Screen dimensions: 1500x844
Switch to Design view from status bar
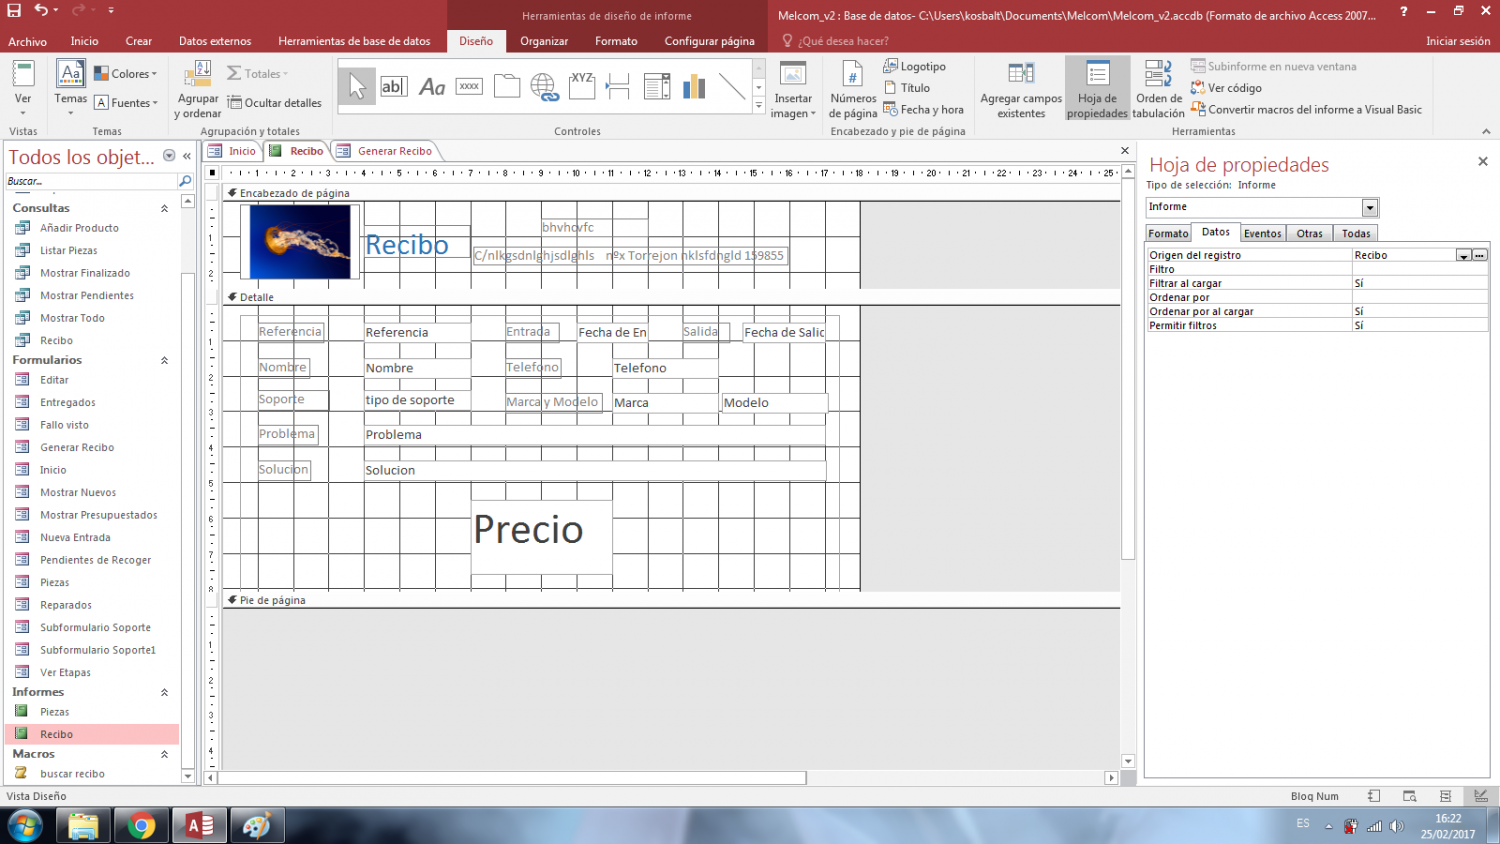1480,796
